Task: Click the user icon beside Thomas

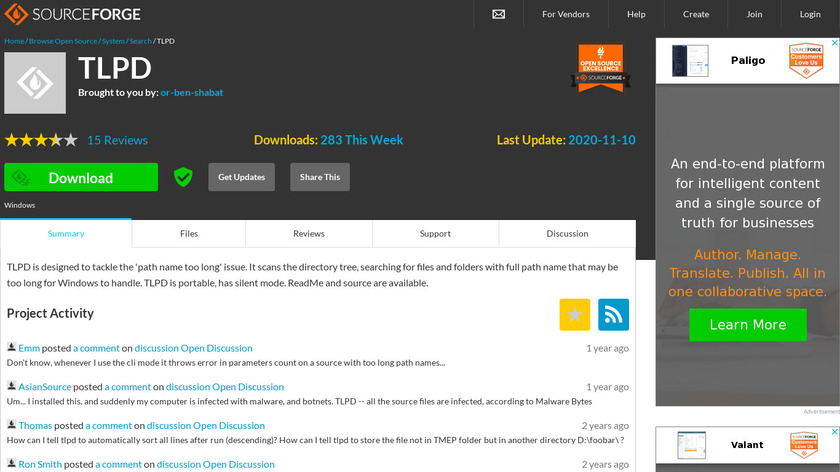Action: [x=11, y=424]
